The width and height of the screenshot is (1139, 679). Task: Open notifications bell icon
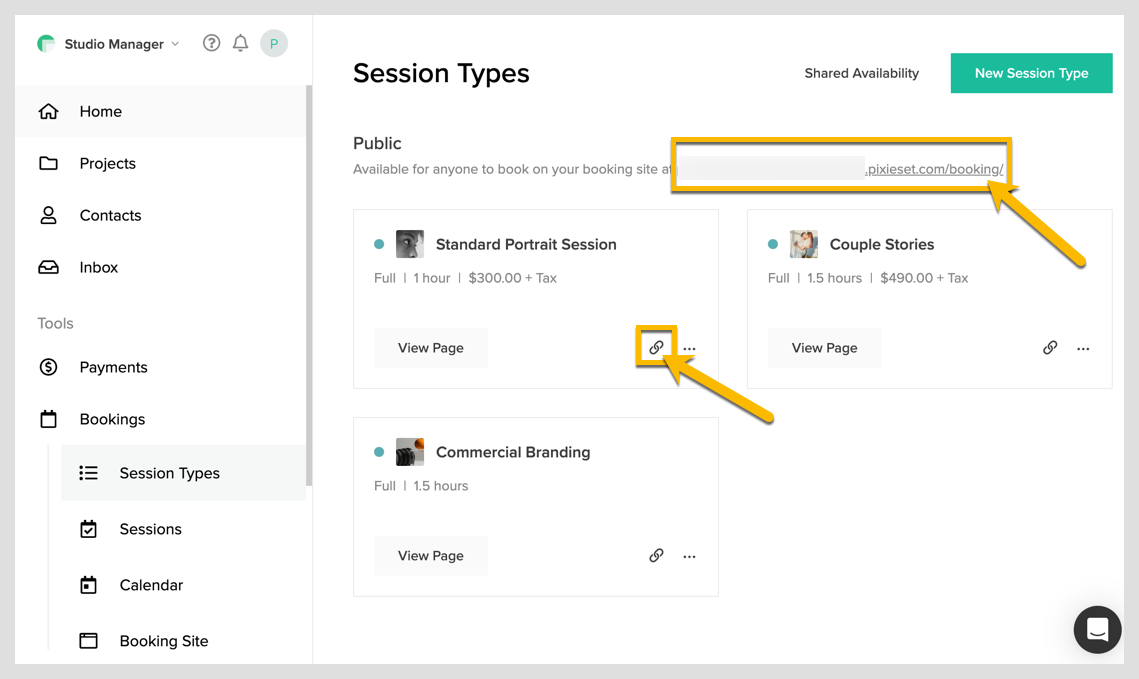click(240, 43)
